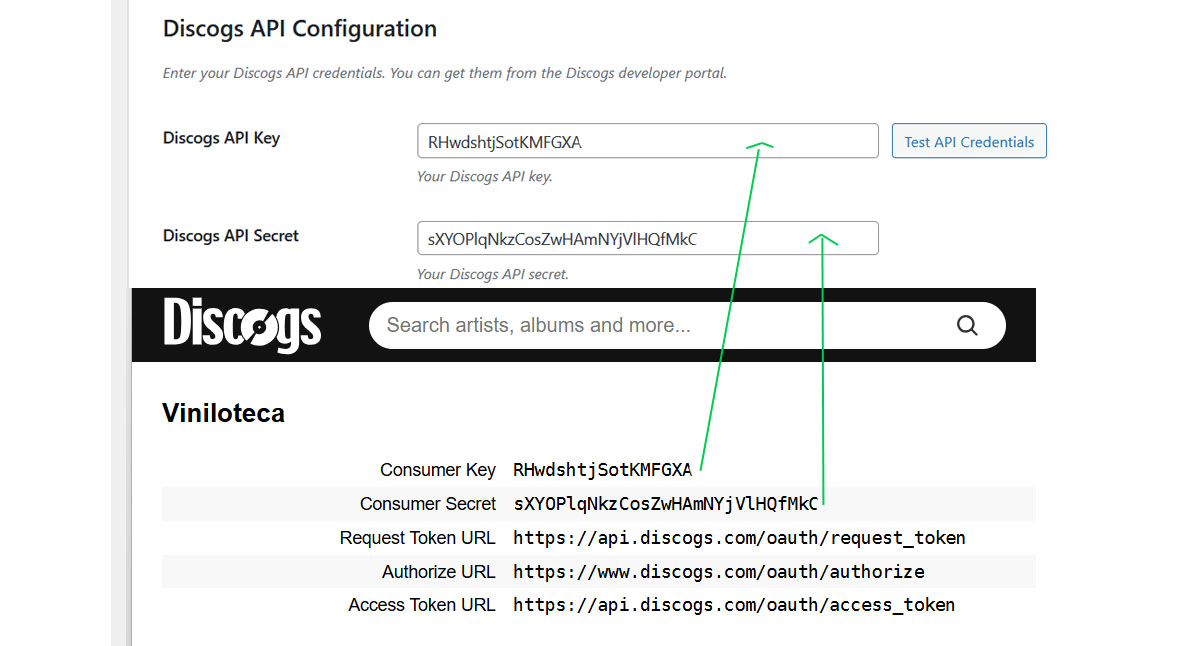
Task: Select the Consumer Secret value to copy it
Action: point(664,503)
